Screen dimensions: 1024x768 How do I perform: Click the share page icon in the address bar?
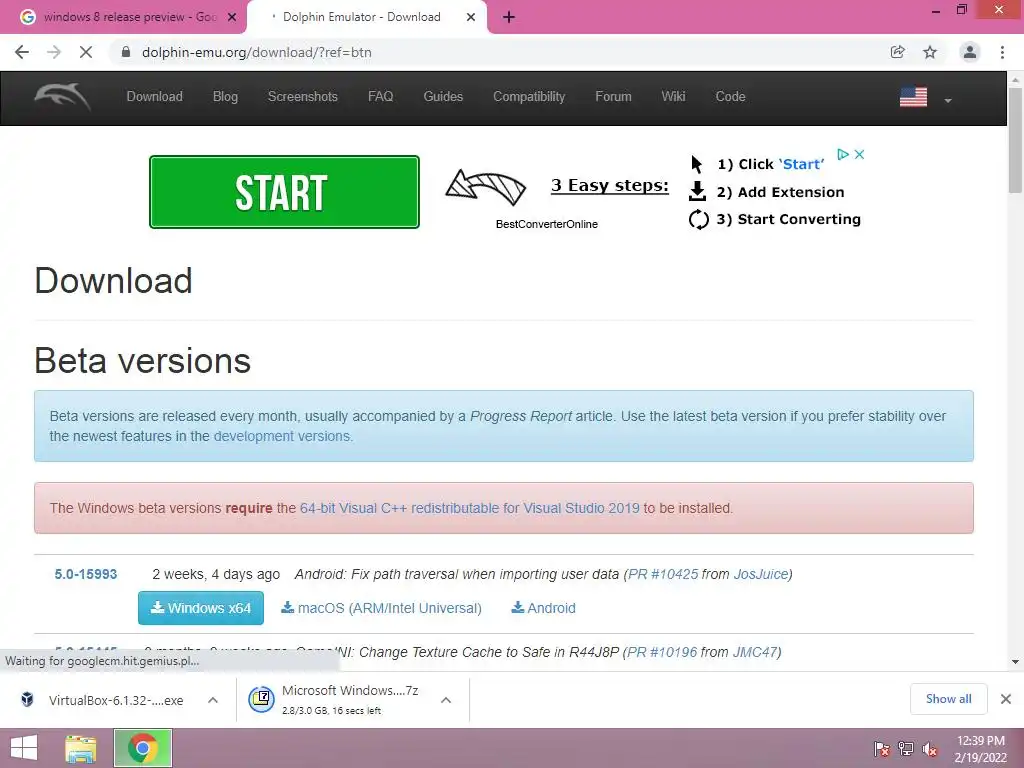(897, 52)
